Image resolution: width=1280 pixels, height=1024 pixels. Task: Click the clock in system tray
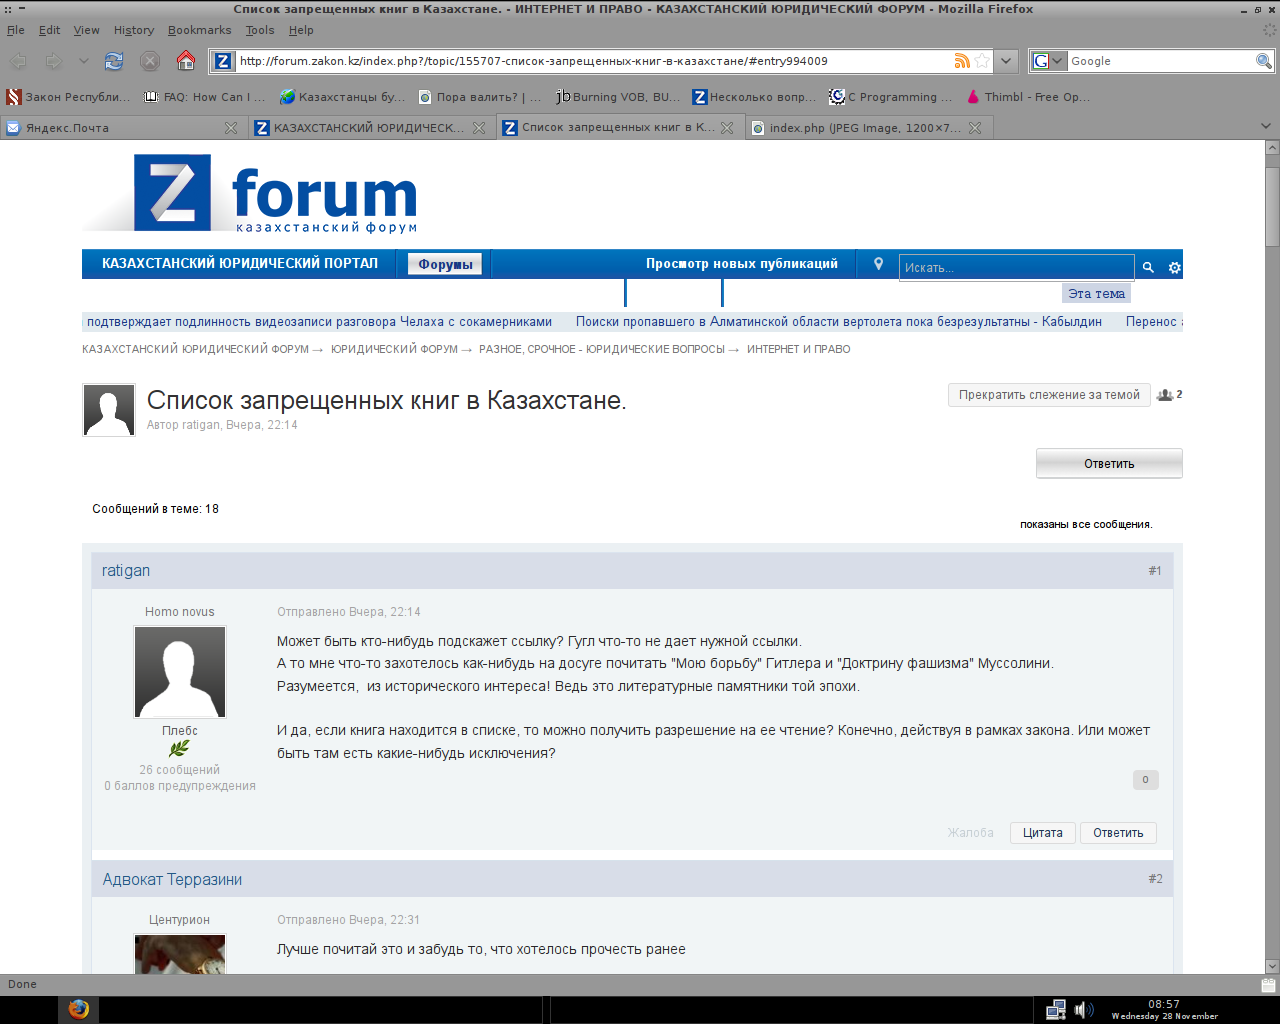(1164, 1010)
